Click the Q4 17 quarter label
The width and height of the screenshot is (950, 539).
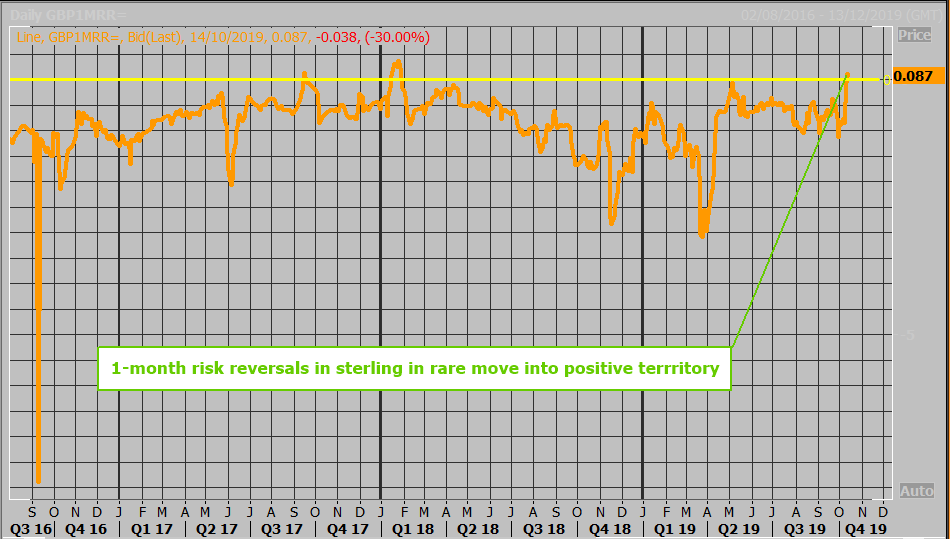point(348,529)
